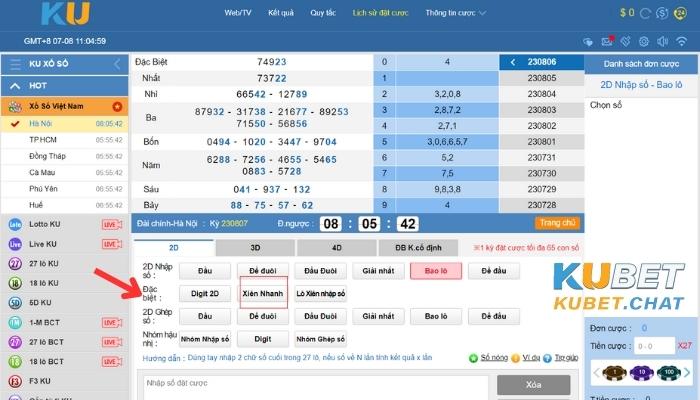Image resolution: width=700 pixels, height=400 pixels.
Task: Open F3 KU game
Action: [x=40, y=381]
